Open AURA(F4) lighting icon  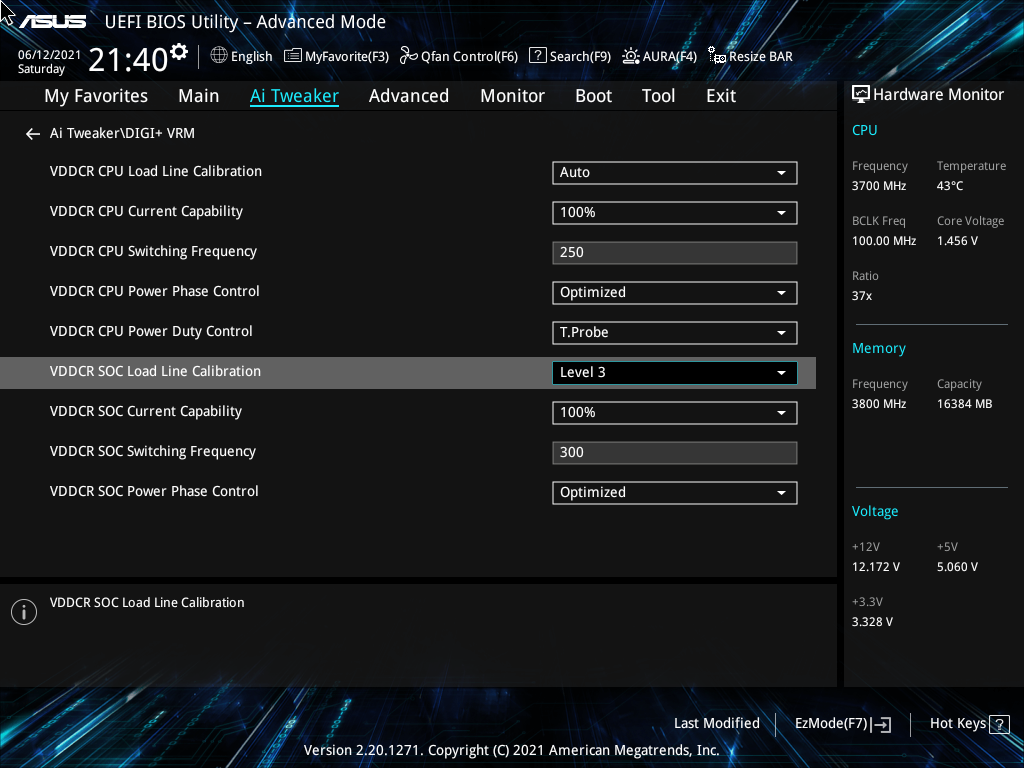point(631,56)
